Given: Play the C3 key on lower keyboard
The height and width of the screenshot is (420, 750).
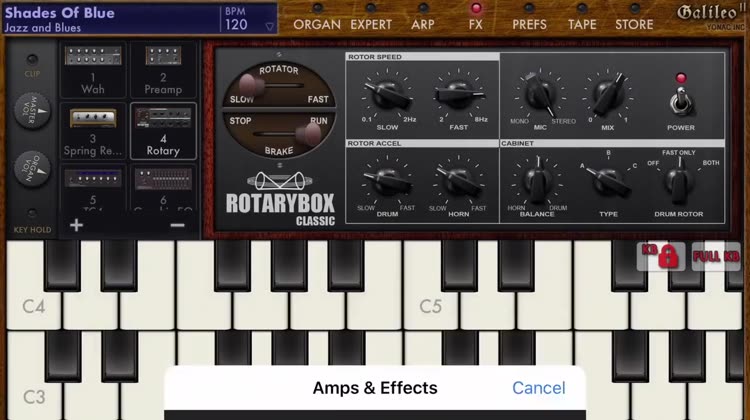Looking at the screenshot, I should tap(33, 396).
